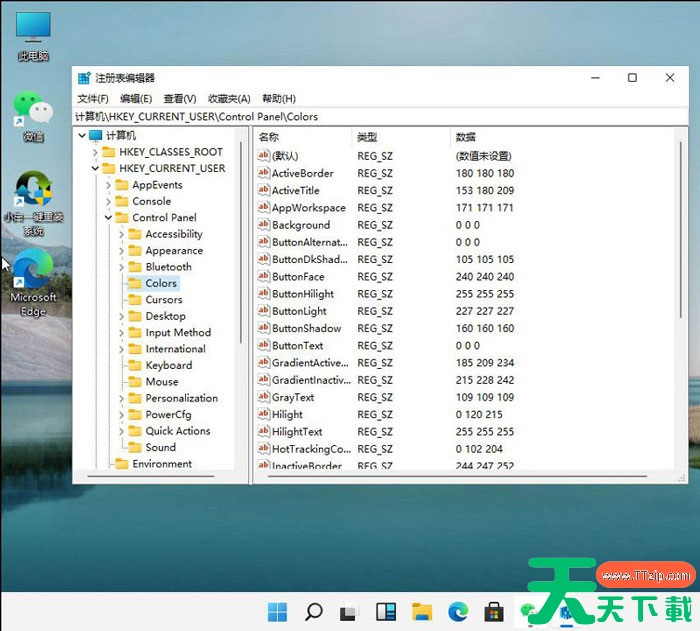Screen dimensions: 700x631
Task: Collapse the 计算机 root node
Action: tap(82, 135)
